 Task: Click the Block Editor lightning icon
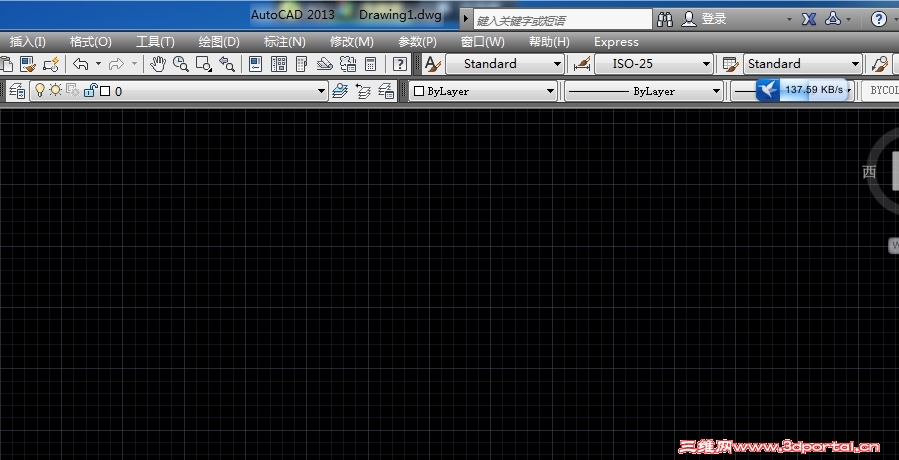pos(51,64)
